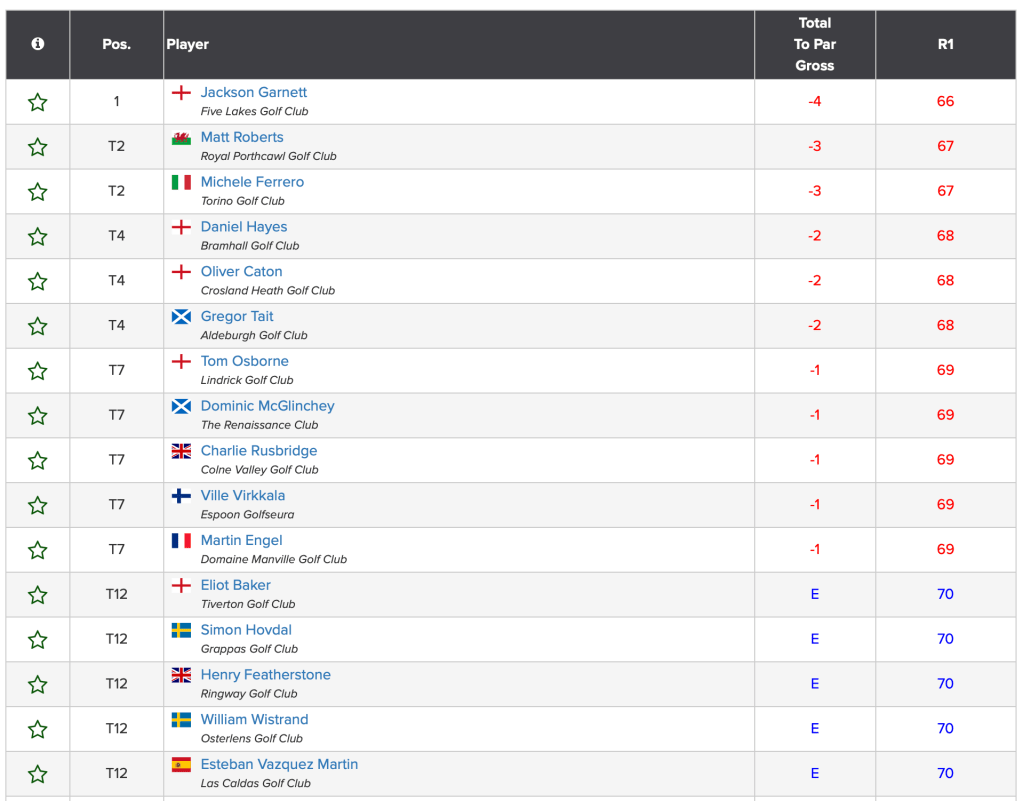
Task: Sort by the Pos. column header
Action: pos(117,44)
